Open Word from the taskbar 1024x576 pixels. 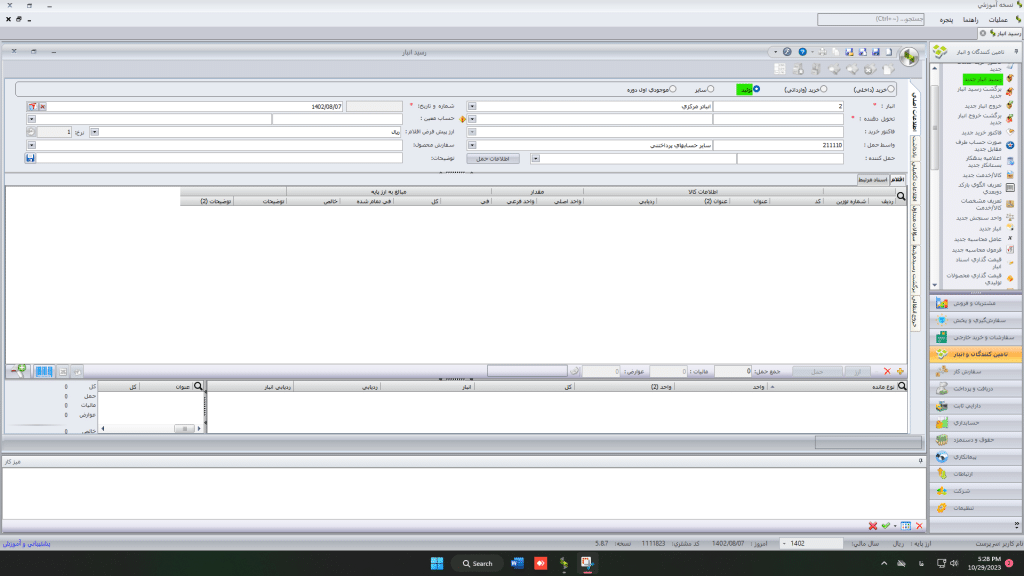[x=517, y=563]
